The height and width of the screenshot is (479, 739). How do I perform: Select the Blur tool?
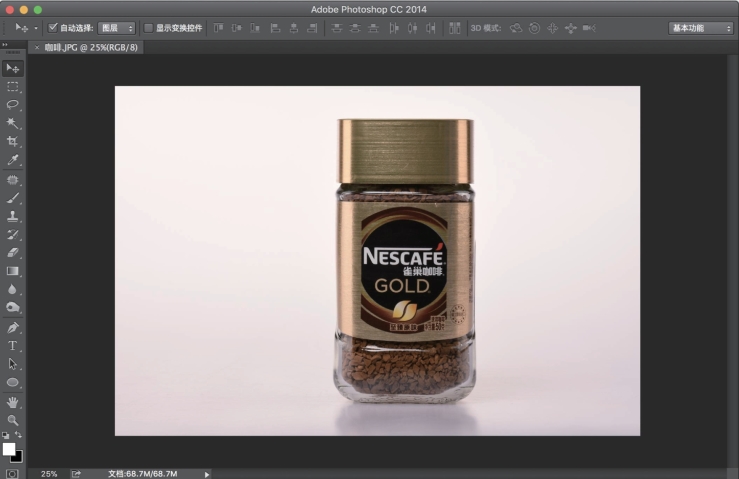click(13, 289)
